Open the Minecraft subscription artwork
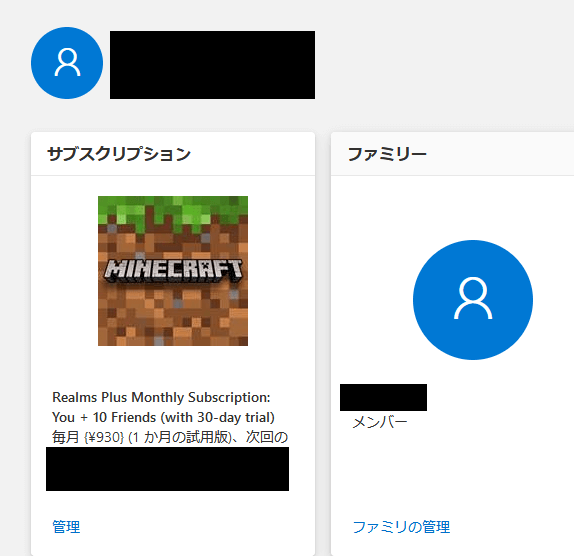574x556 pixels. point(173,271)
